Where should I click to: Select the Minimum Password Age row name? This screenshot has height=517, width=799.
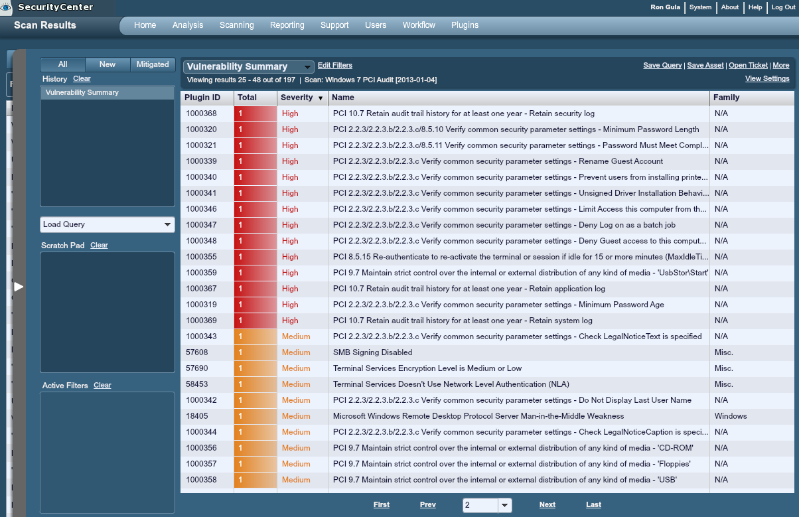(498, 305)
